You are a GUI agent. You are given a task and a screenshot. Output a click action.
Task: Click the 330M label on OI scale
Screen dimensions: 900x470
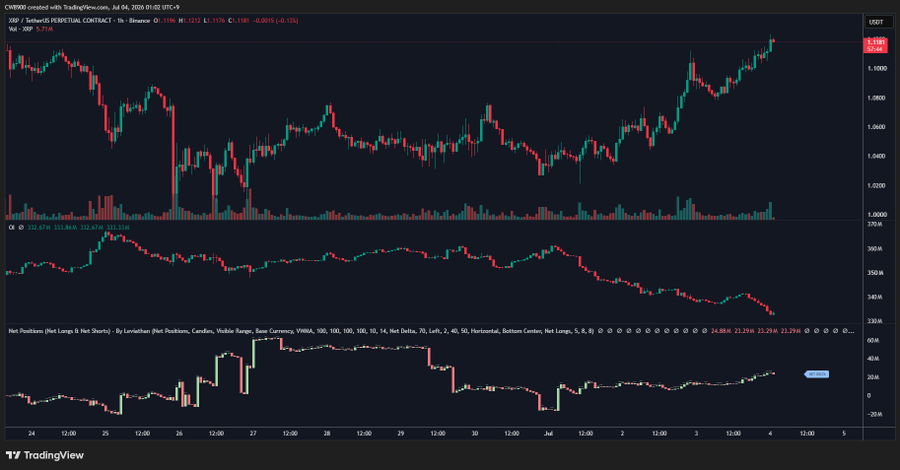pyautogui.click(x=875, y=321)
